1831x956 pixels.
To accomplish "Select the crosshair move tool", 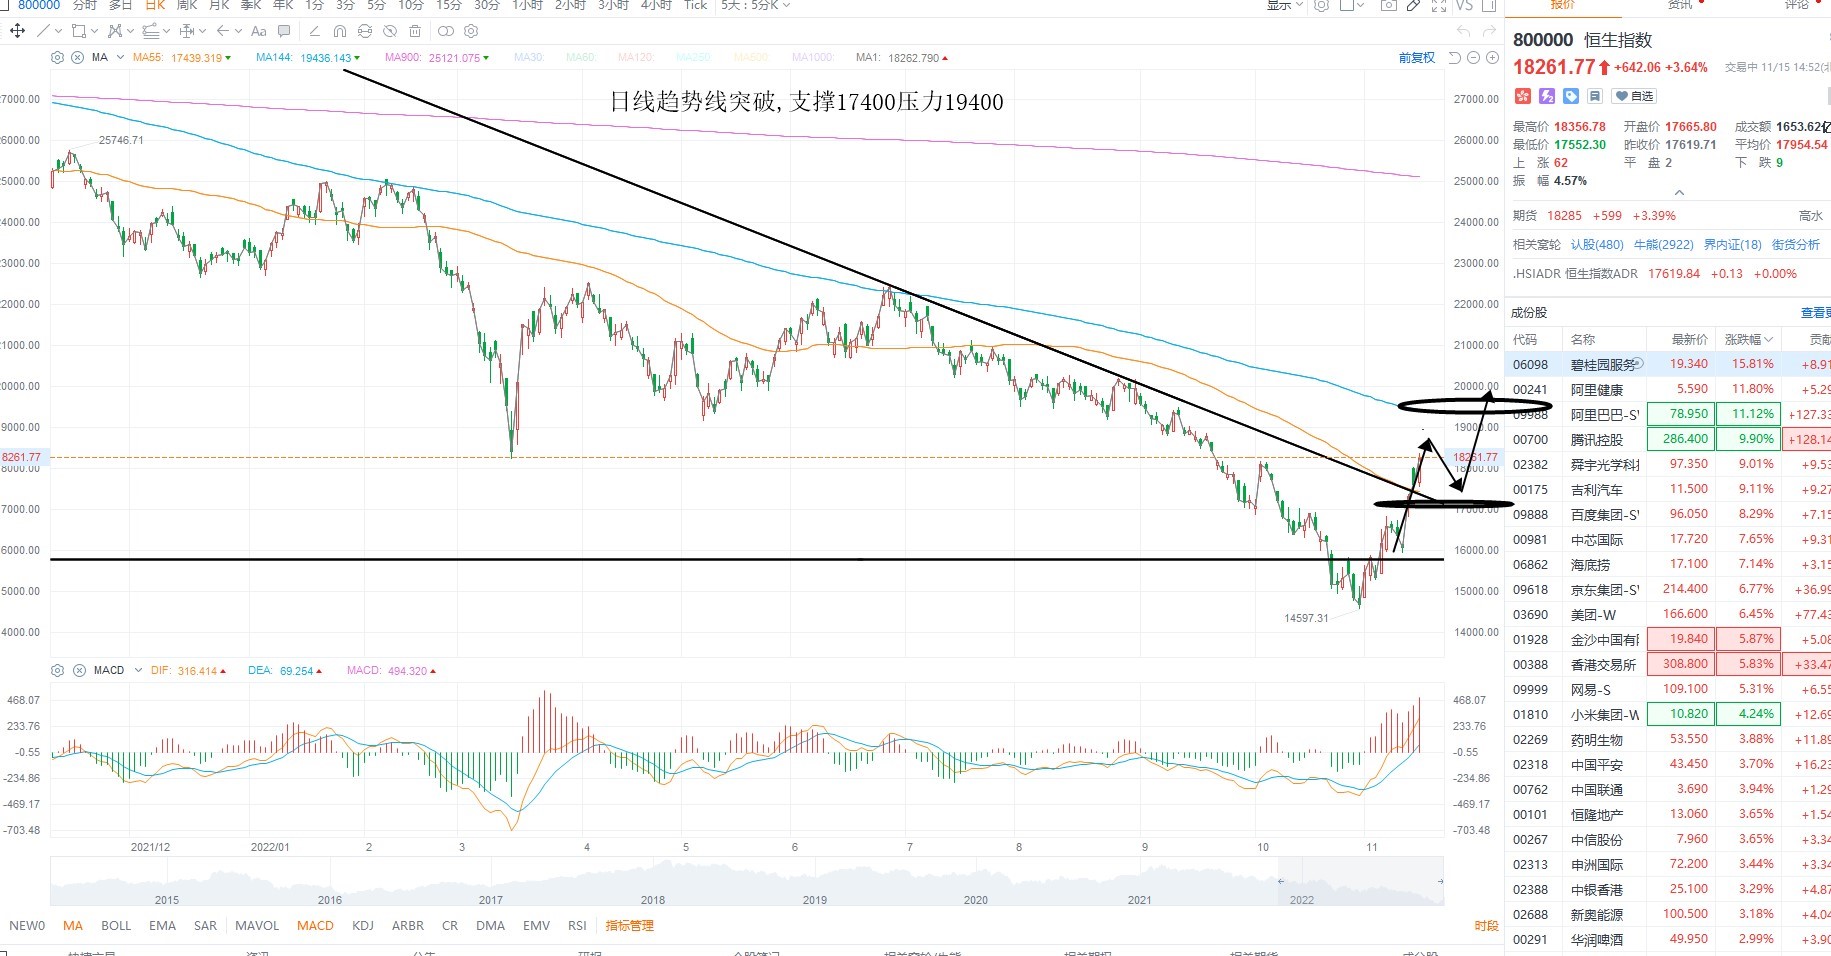I will tap(17, 31).
